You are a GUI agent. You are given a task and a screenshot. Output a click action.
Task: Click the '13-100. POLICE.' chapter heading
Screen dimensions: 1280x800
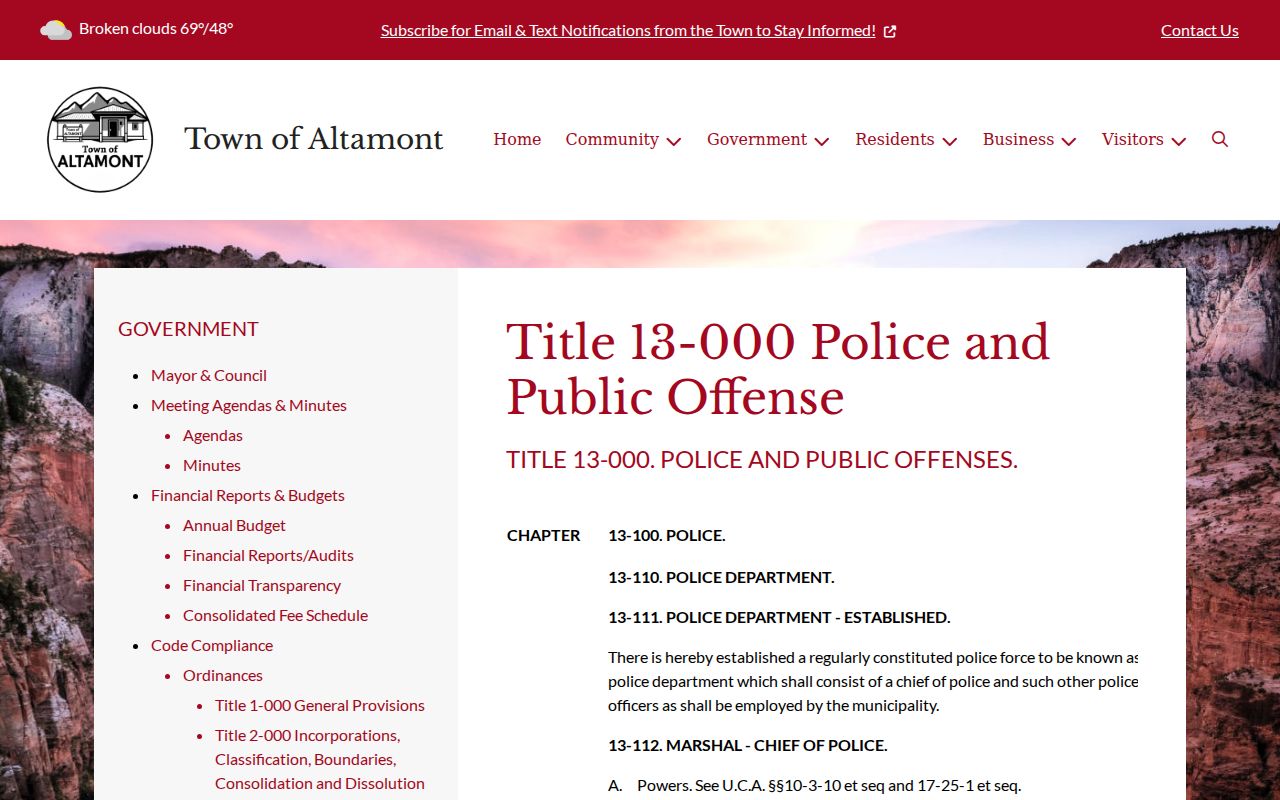click(x=667, y=535)
